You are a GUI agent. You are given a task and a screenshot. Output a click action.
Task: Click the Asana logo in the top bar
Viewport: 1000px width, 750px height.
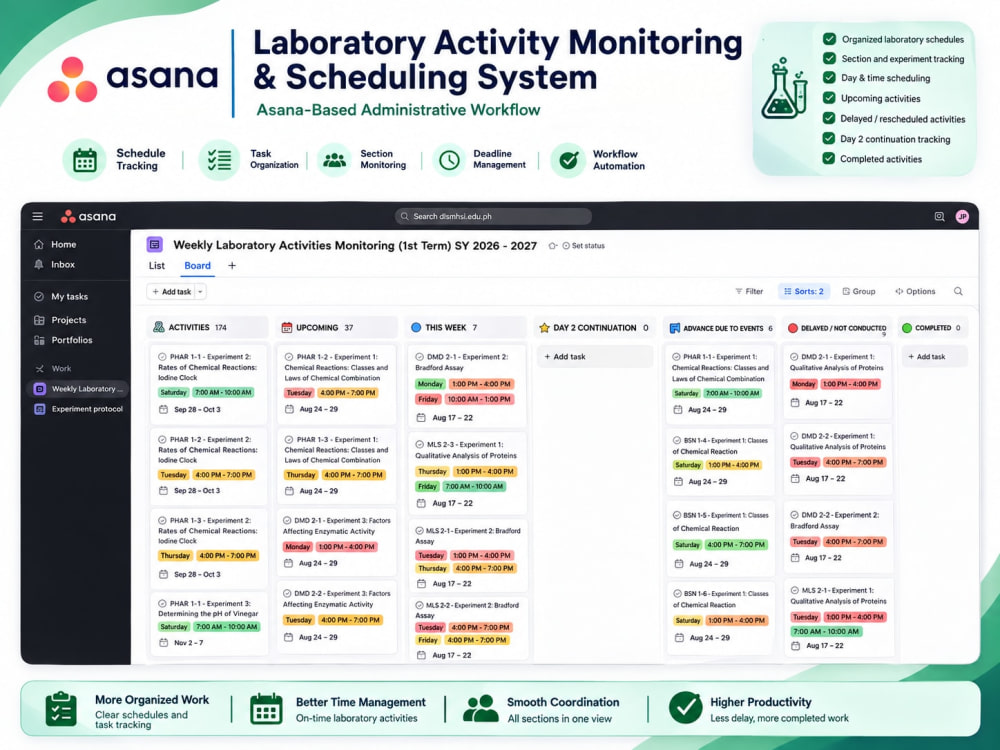[89, 216]
